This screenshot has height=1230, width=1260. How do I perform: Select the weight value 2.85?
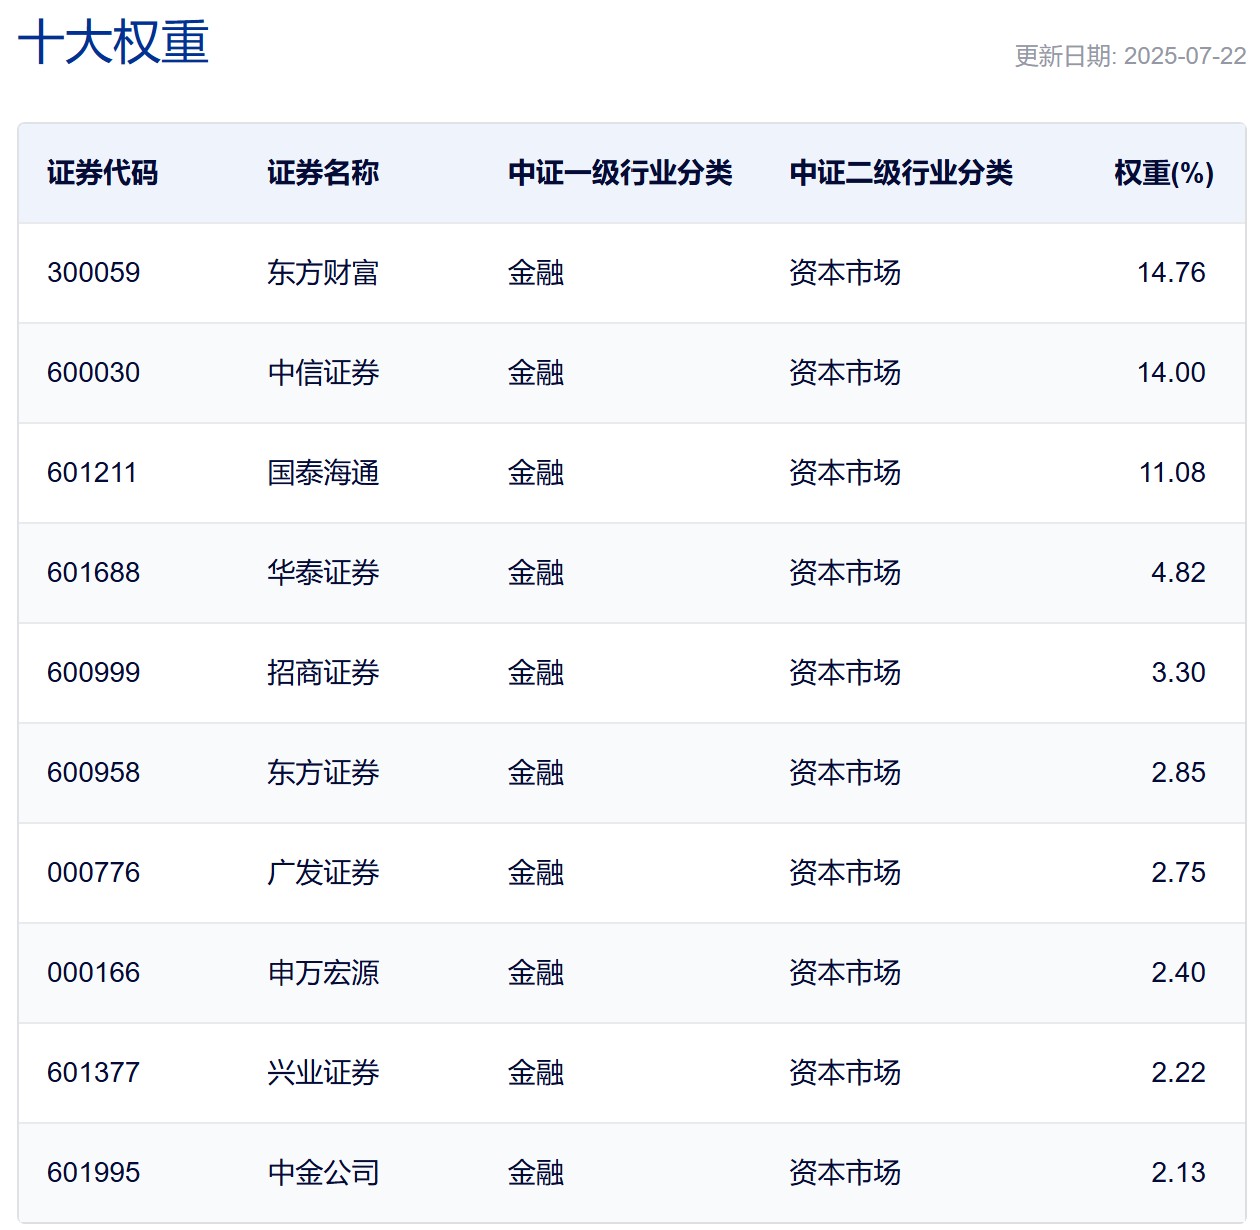pyautogui.click(x=1177, y=773)
